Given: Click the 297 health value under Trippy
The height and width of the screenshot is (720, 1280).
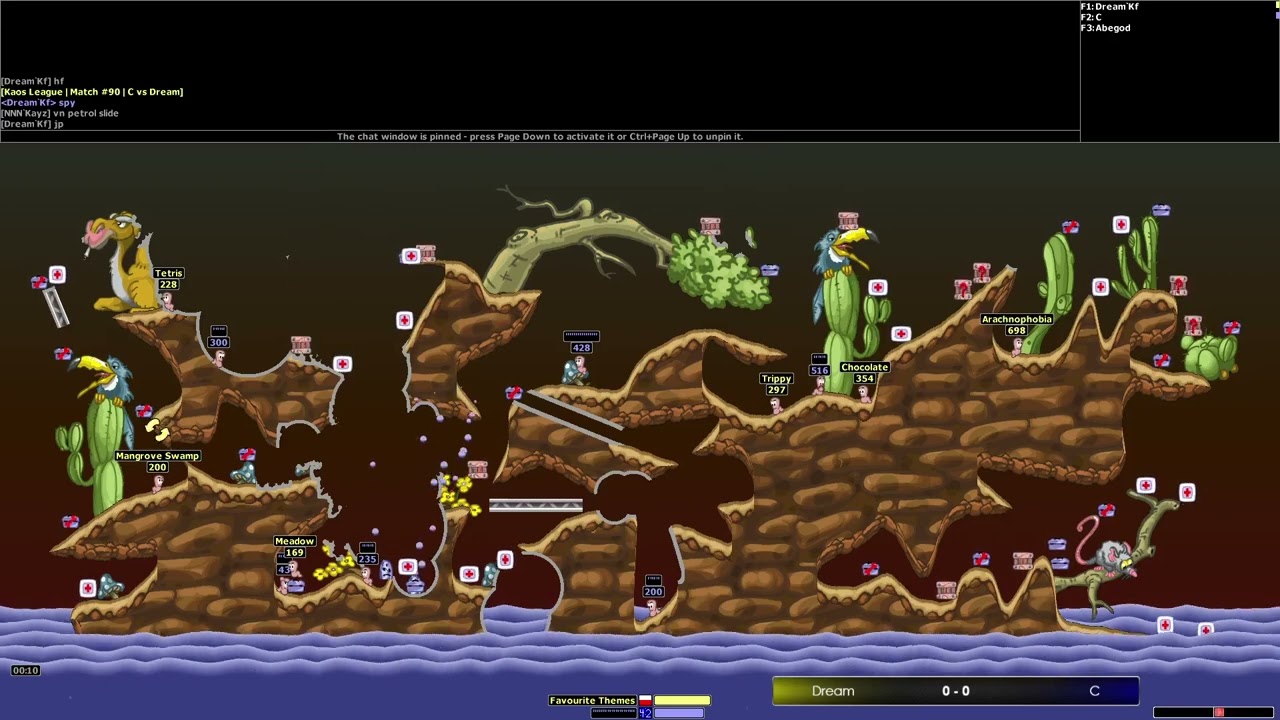Looking at the screenshot, I should [776, 390].
